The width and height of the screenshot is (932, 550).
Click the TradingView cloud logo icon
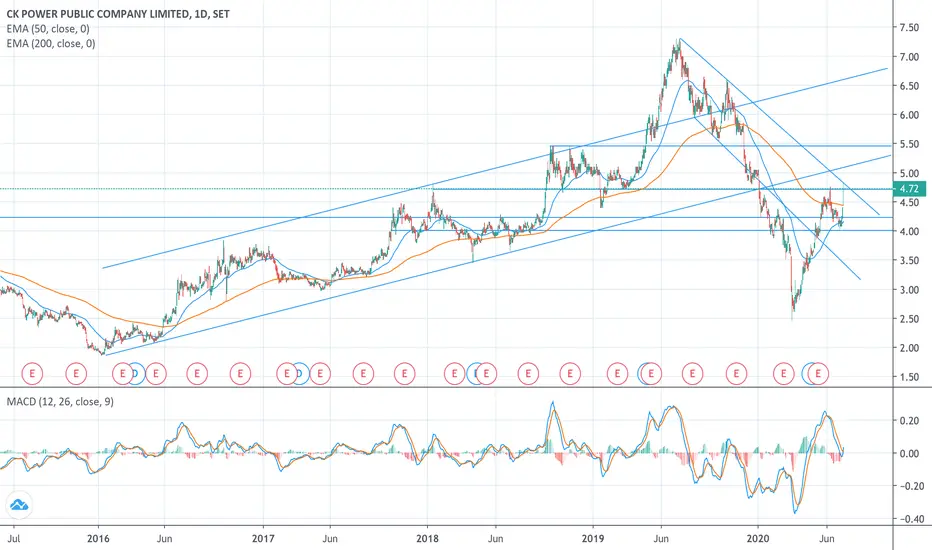[x=19, y=505]
